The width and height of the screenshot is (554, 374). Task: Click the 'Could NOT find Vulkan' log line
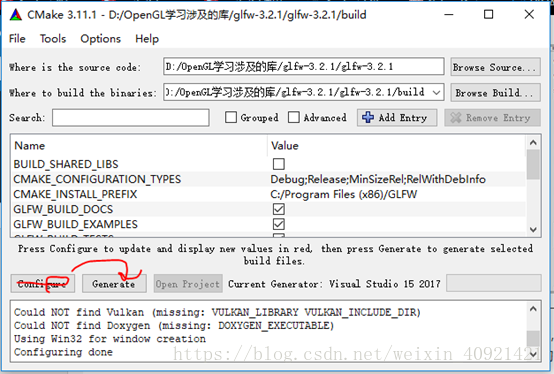point(217,312)
